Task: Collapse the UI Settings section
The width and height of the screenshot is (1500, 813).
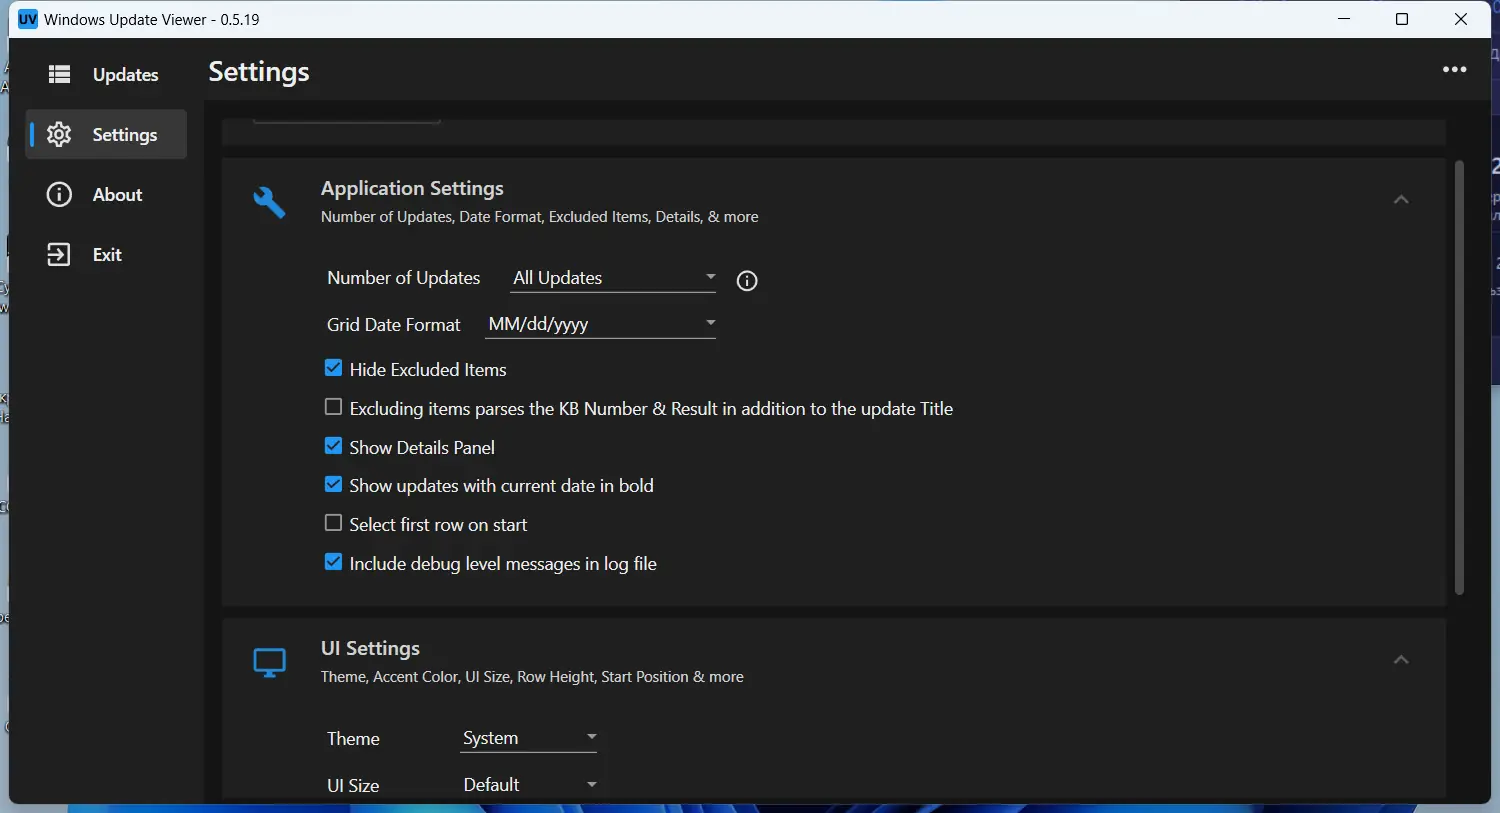Action: [1401, 660]
